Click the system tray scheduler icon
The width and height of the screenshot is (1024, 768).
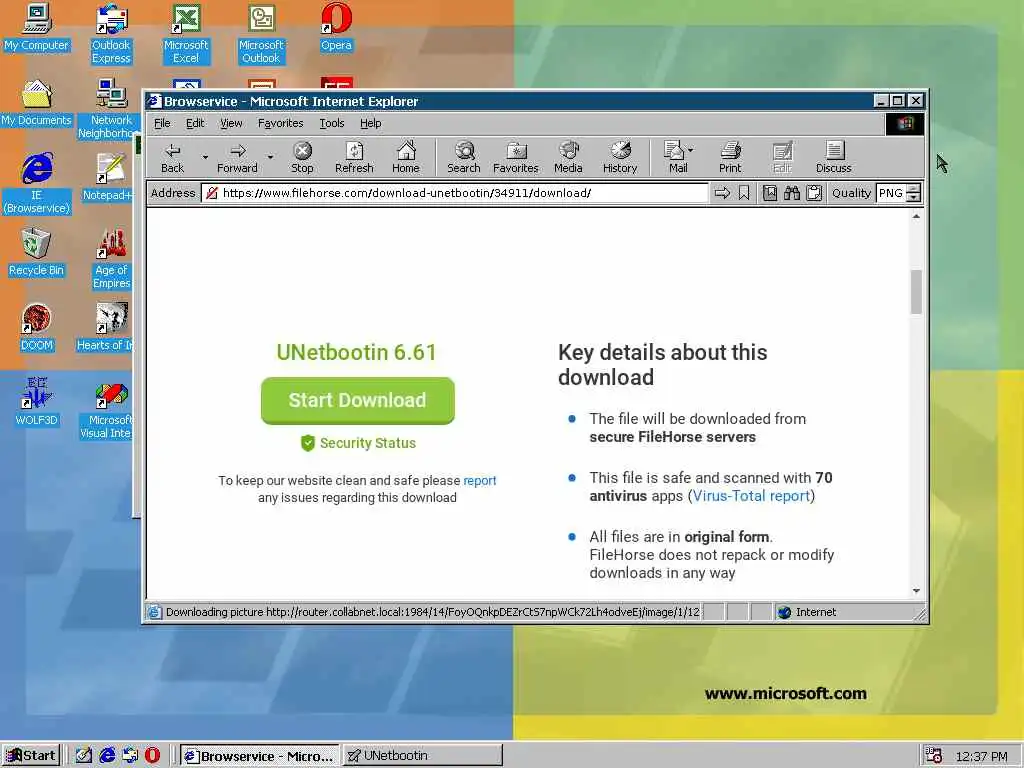click(x=934, y=756)
